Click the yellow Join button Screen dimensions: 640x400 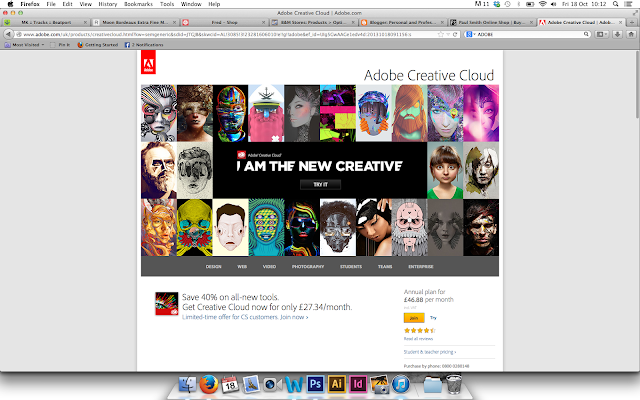pos(414,318)
